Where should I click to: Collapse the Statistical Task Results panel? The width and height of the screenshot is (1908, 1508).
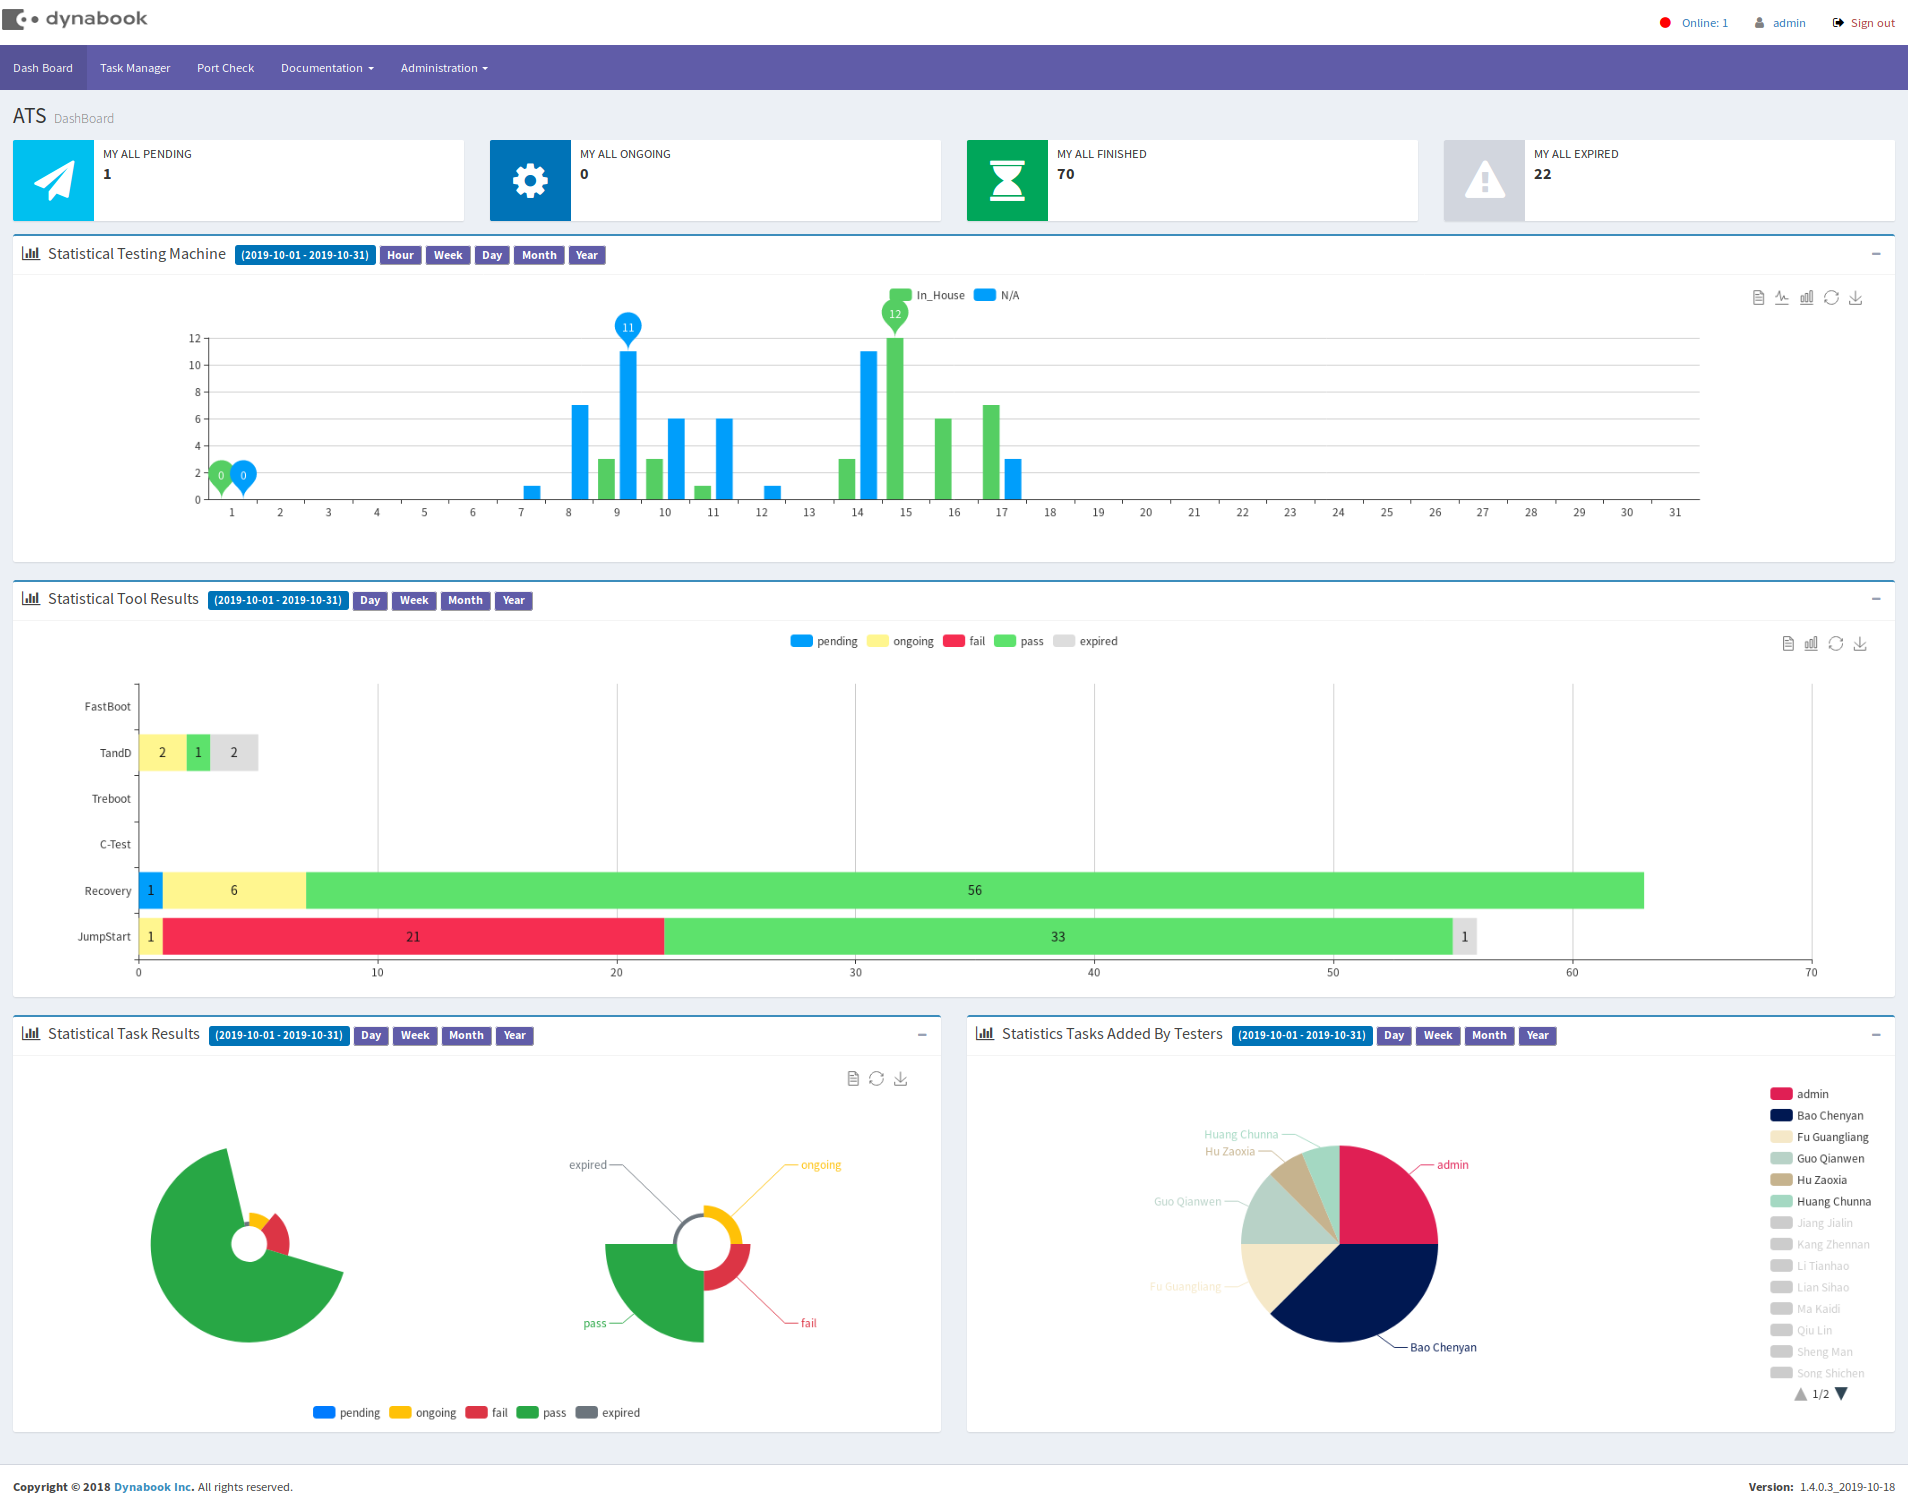tap(922, 1035)
